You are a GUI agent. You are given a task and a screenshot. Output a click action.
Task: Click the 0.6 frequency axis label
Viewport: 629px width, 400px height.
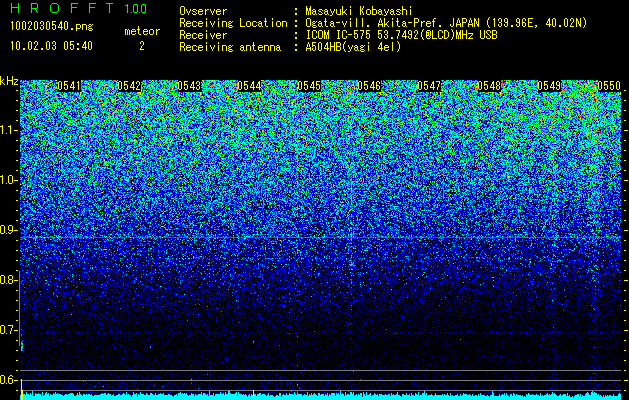click(x=9, y=380)
